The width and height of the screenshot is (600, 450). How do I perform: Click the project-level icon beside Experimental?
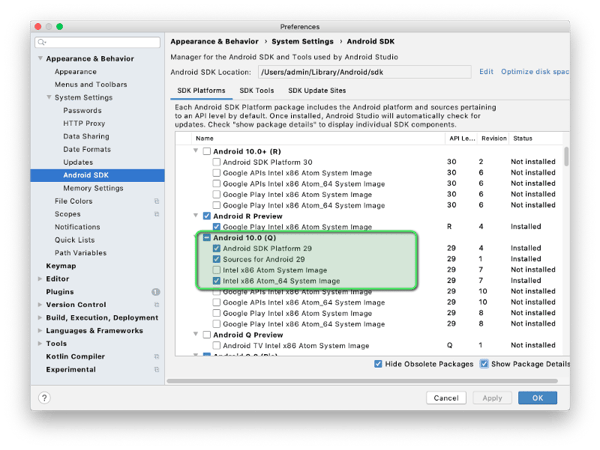pos(157,370)
